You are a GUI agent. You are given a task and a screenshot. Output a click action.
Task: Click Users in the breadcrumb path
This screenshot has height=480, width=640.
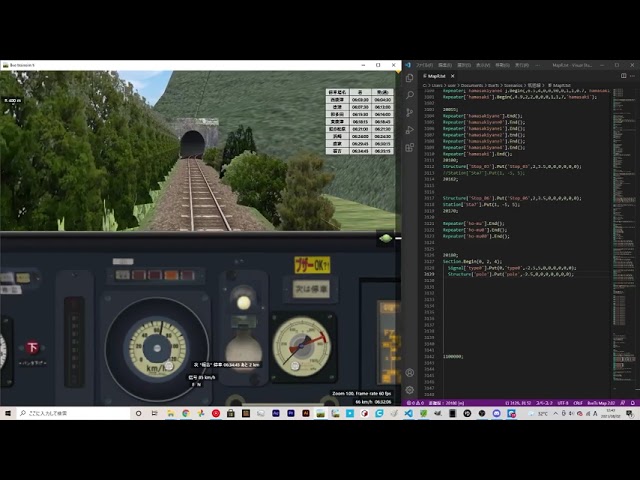click(x=437, y=85)
